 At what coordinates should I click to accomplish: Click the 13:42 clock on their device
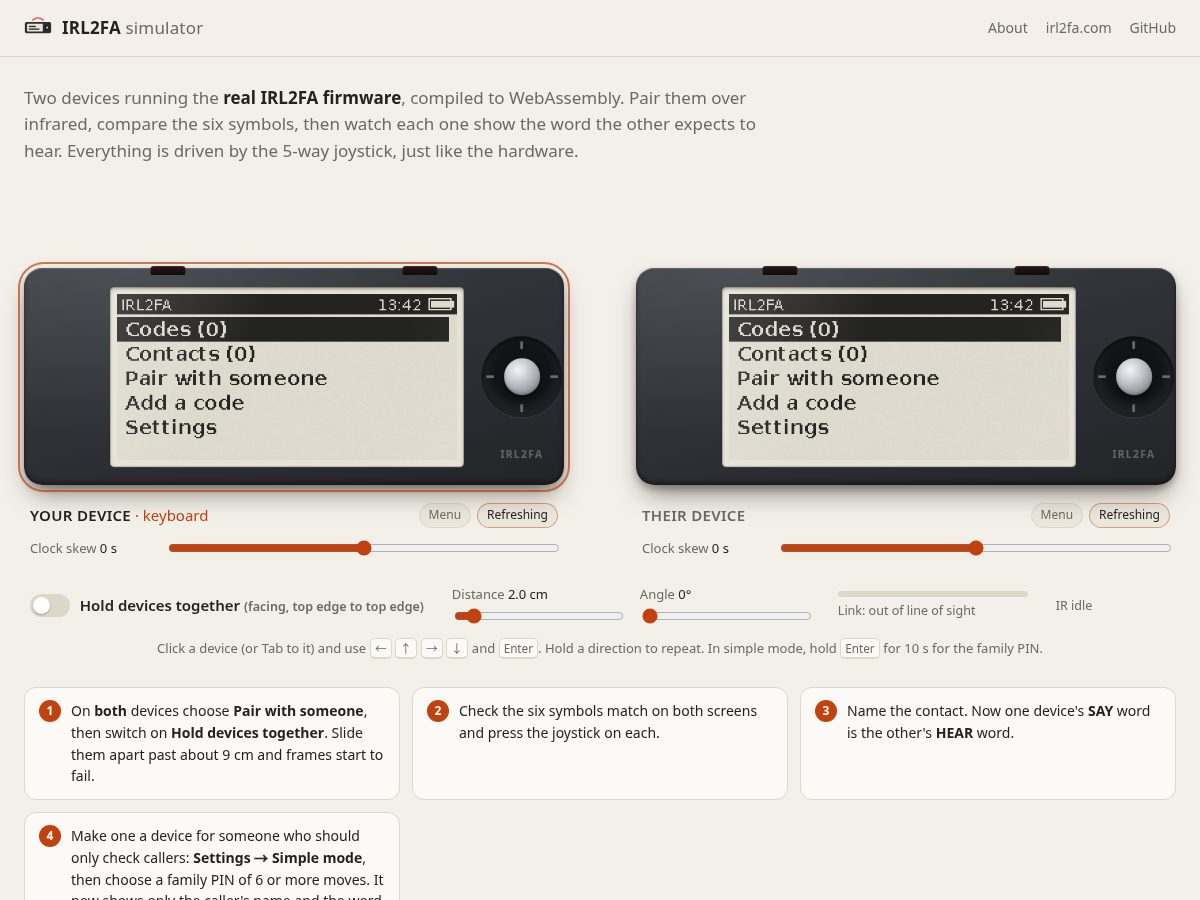pos(1012,305)
